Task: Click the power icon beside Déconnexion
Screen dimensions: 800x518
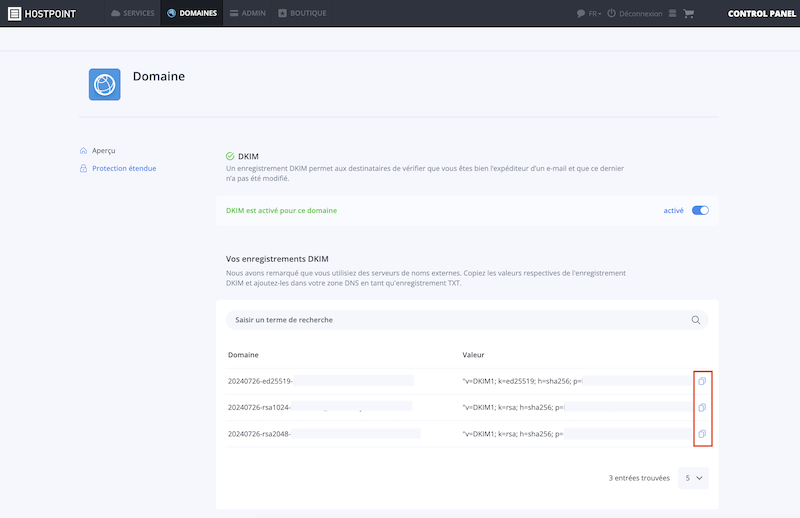Action: [611, 13]
